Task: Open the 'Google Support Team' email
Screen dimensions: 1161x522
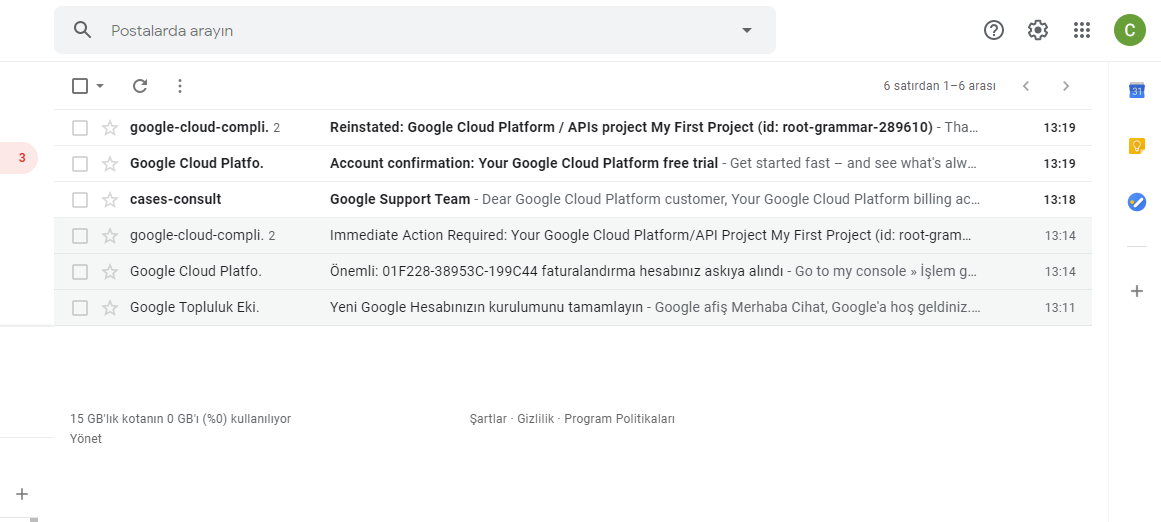Action: coord(572,200)
